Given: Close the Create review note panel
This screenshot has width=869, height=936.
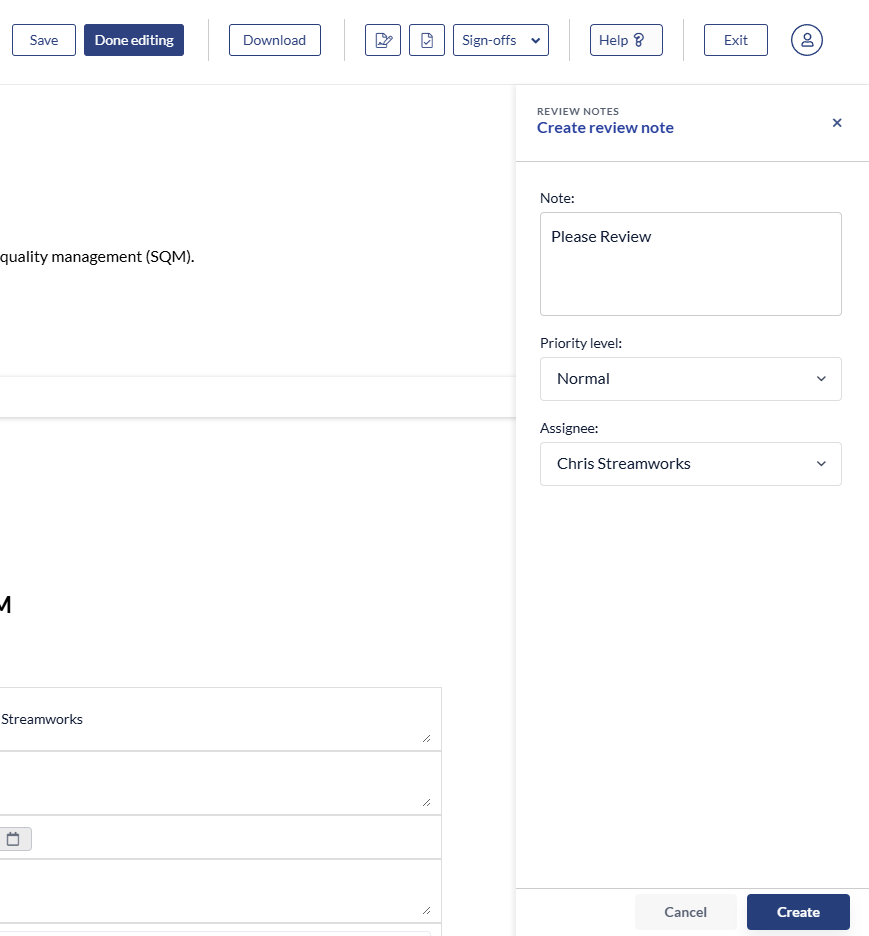Looking at the screenshot, I should [x=837, y=123].
